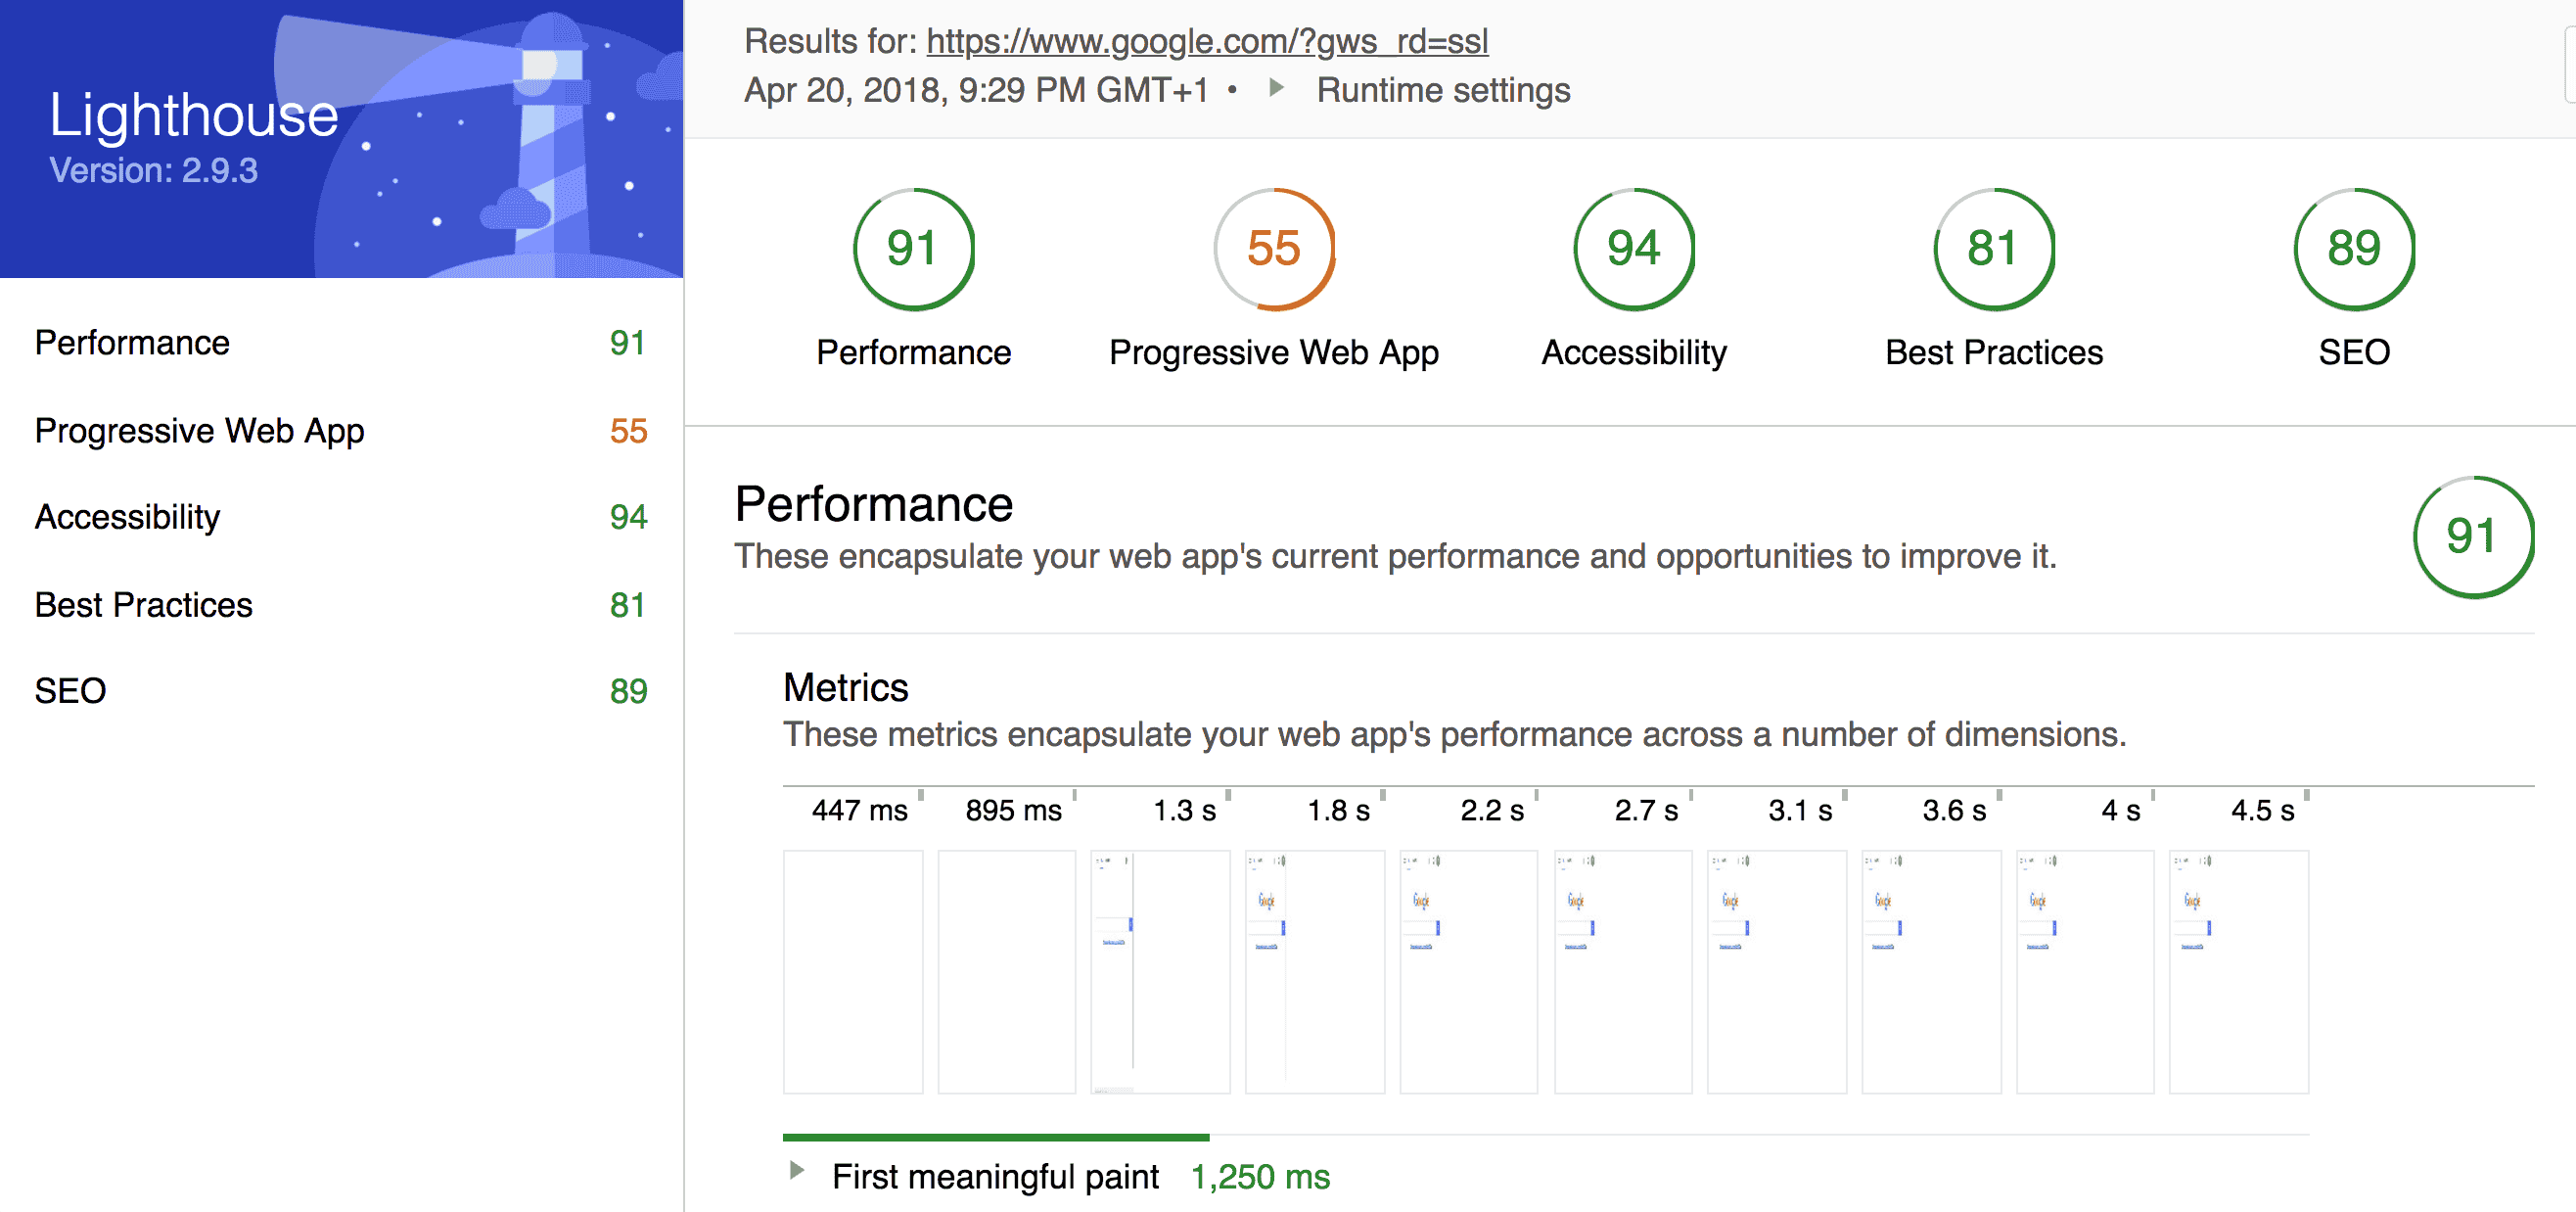This screenshot has height=1212, width=2576.
Task: Click the Apr 20, 2018 timestamp text
Action: [x=975, y=90]
